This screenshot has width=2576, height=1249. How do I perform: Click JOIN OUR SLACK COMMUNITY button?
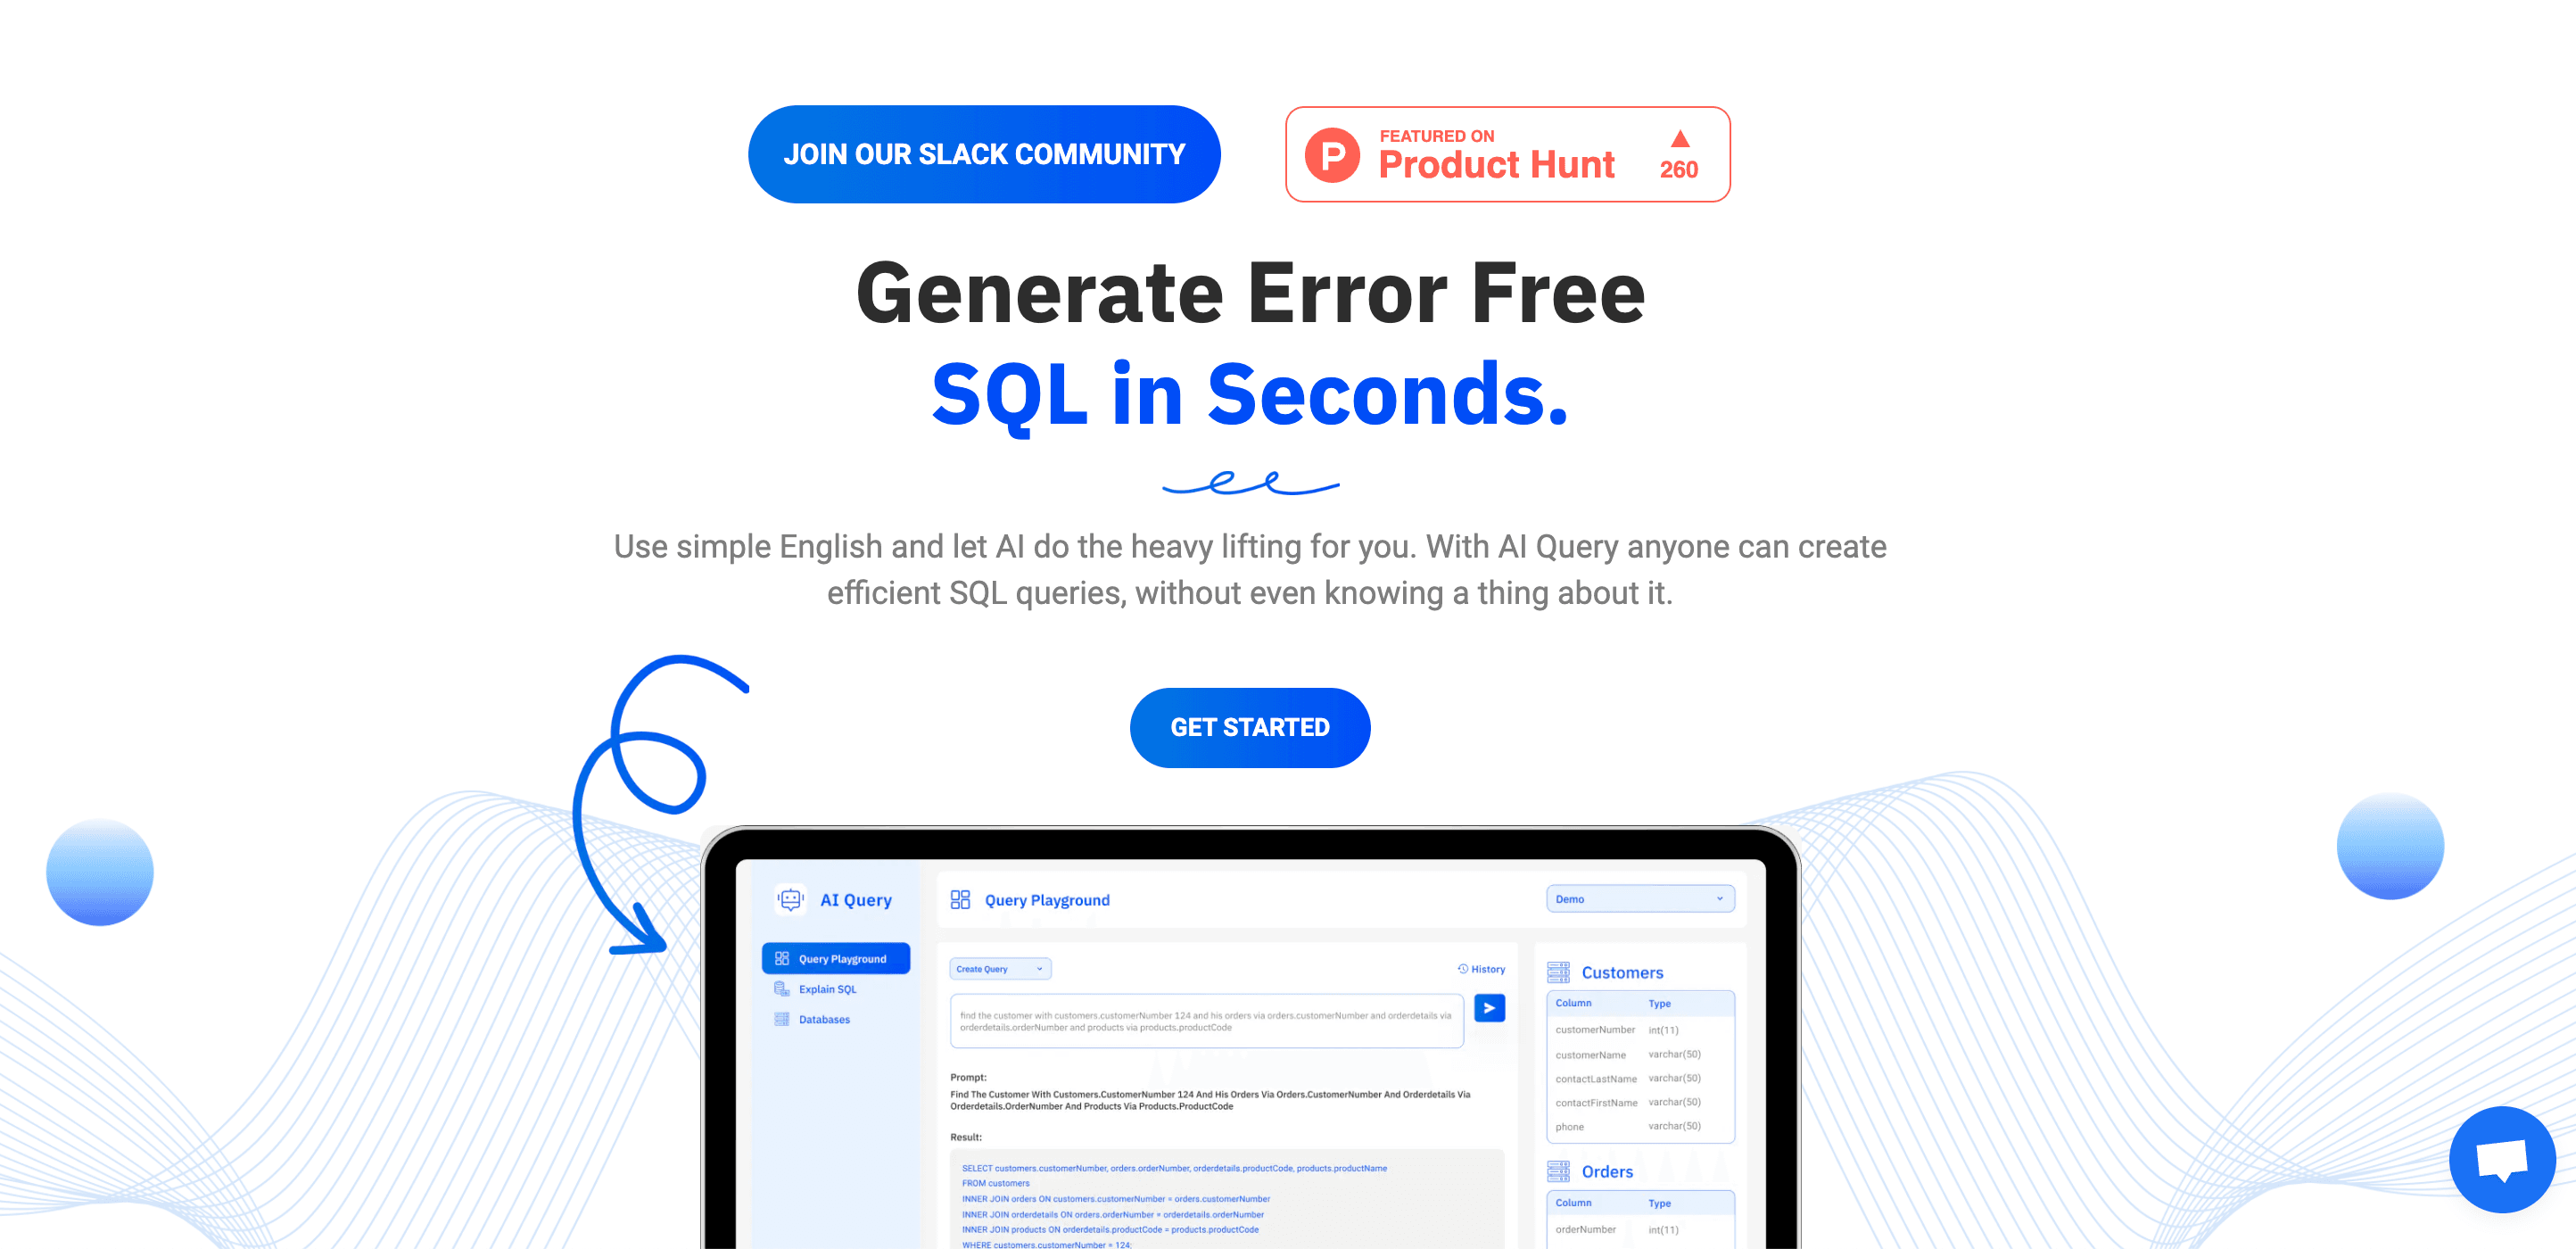[x=982, y=153]
